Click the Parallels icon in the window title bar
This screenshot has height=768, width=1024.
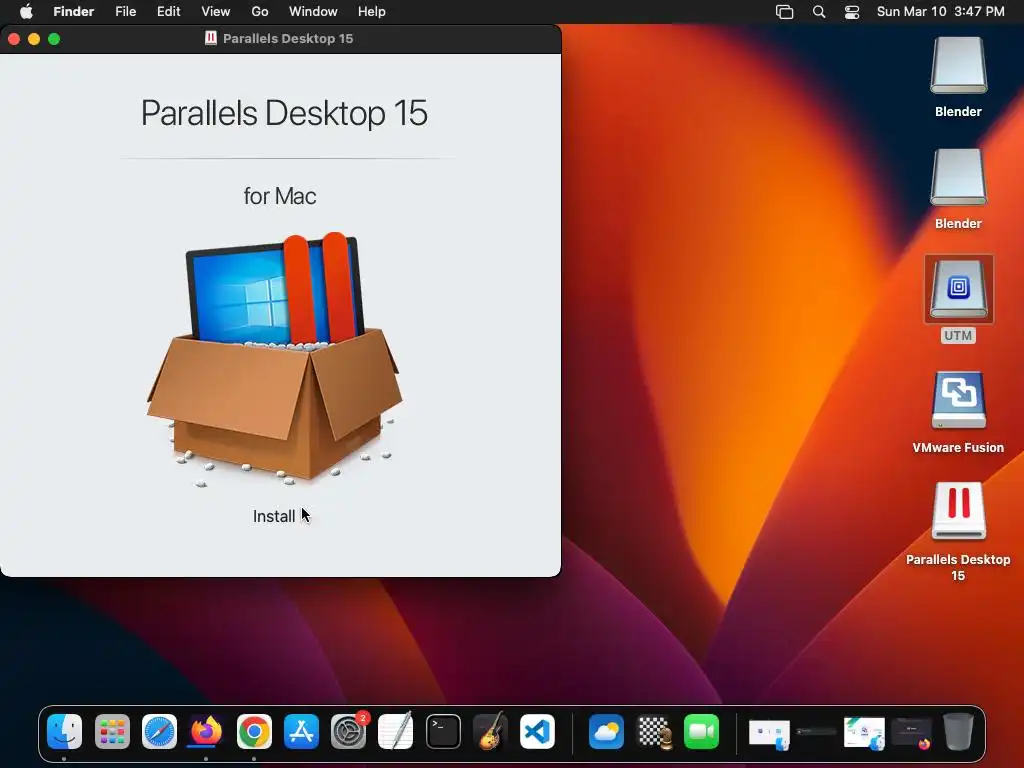211,38
